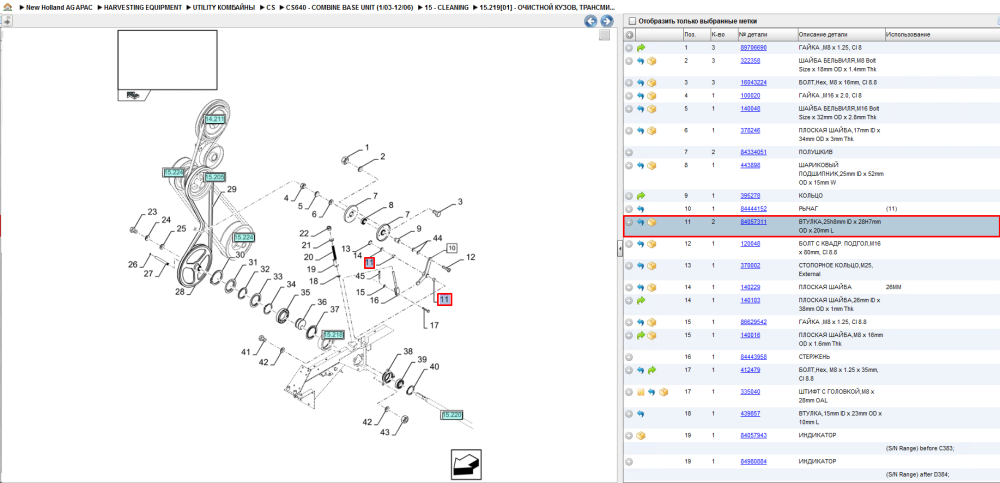Click callout number 28 on the diagram

click(x=180, y=291)
